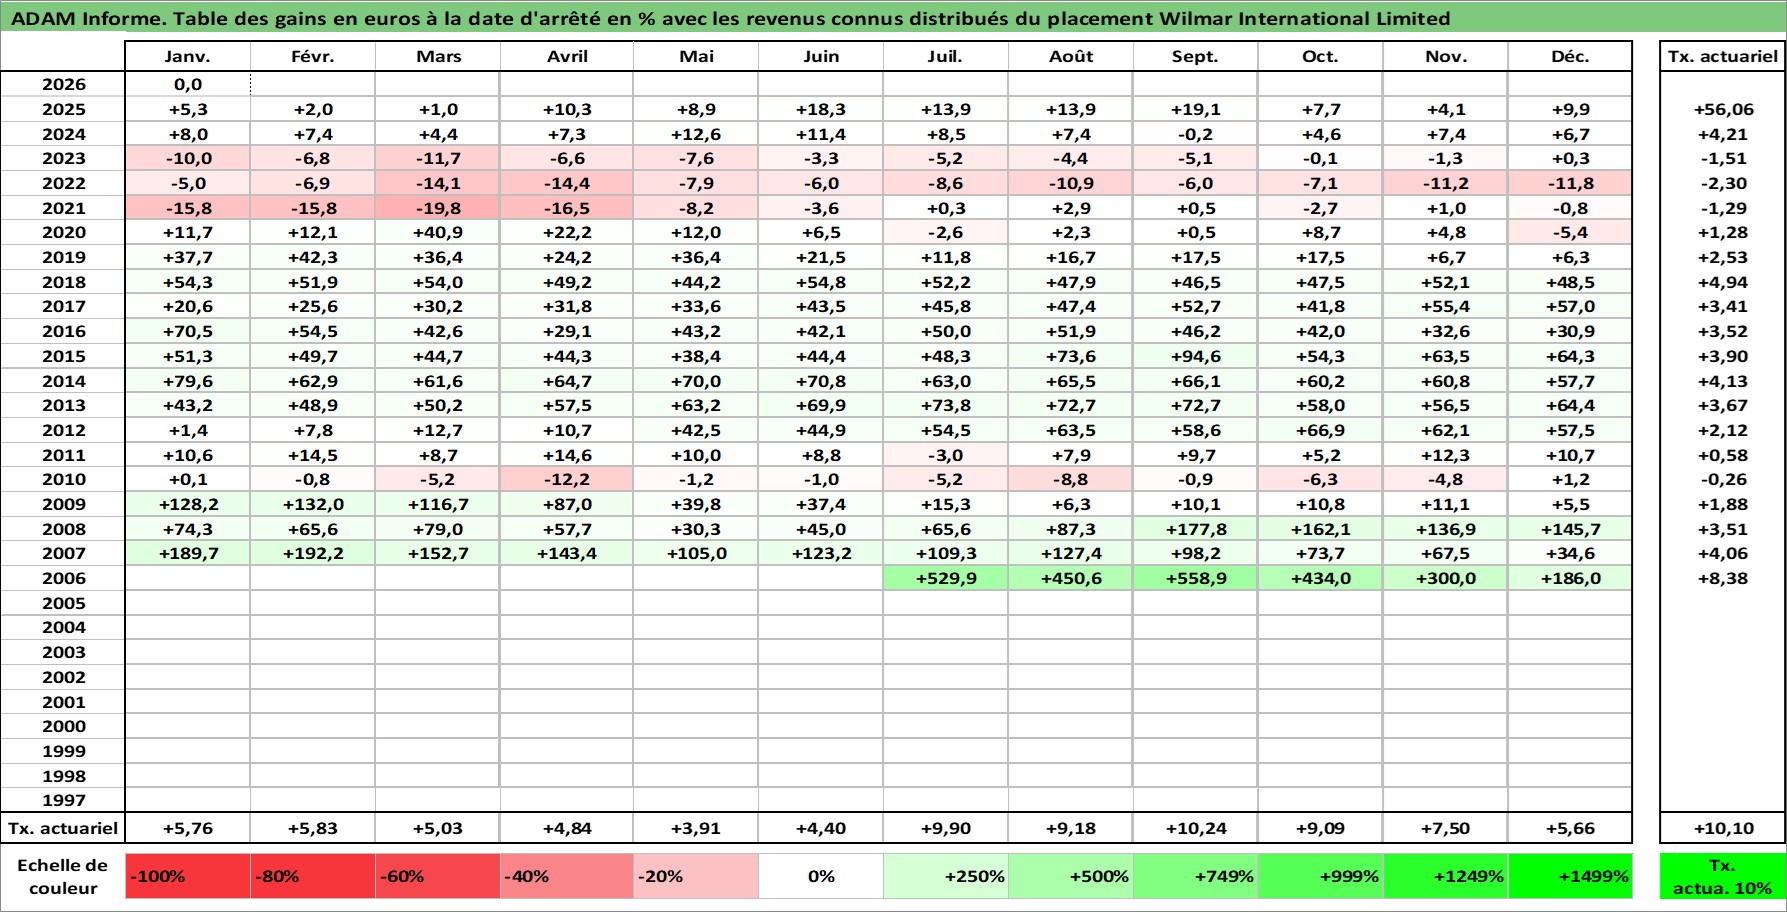
Task: Select the 'Juin' column header
Action: (821, 57)
